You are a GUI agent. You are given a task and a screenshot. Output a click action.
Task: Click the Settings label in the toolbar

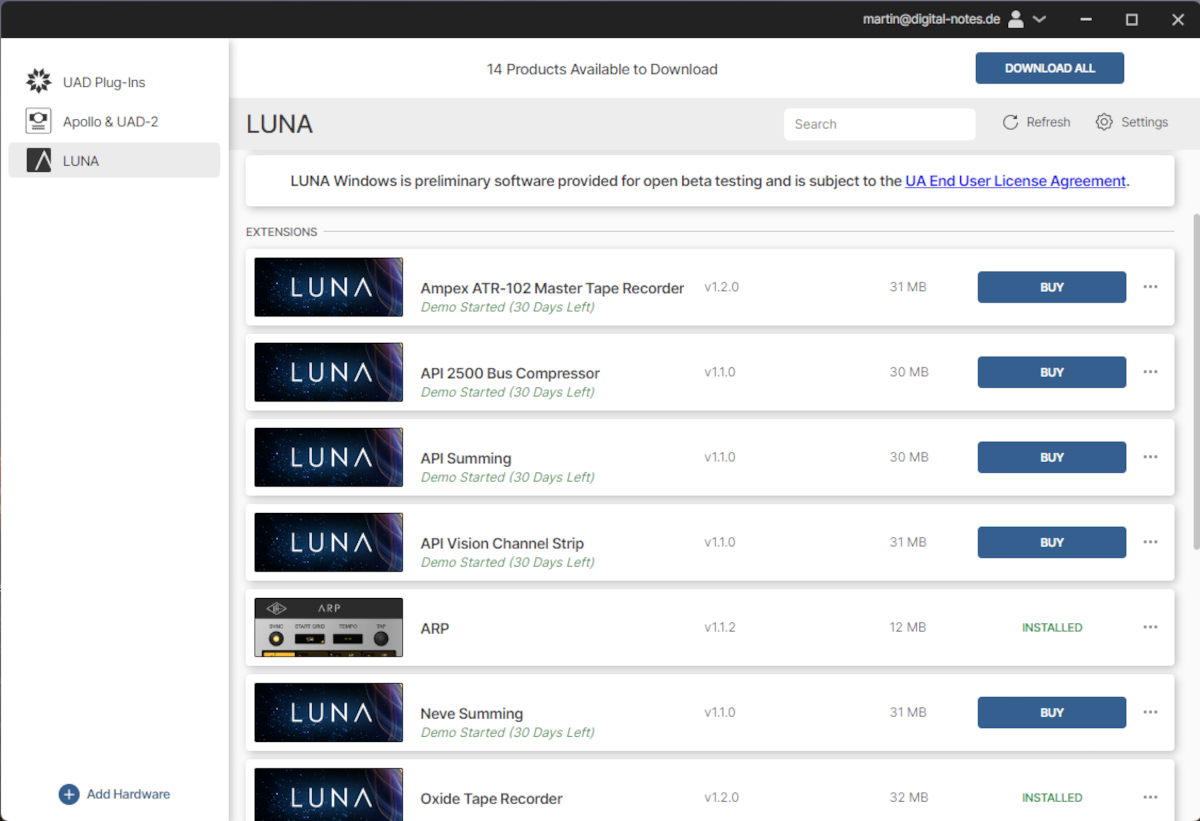click(x=1144, y=122)
